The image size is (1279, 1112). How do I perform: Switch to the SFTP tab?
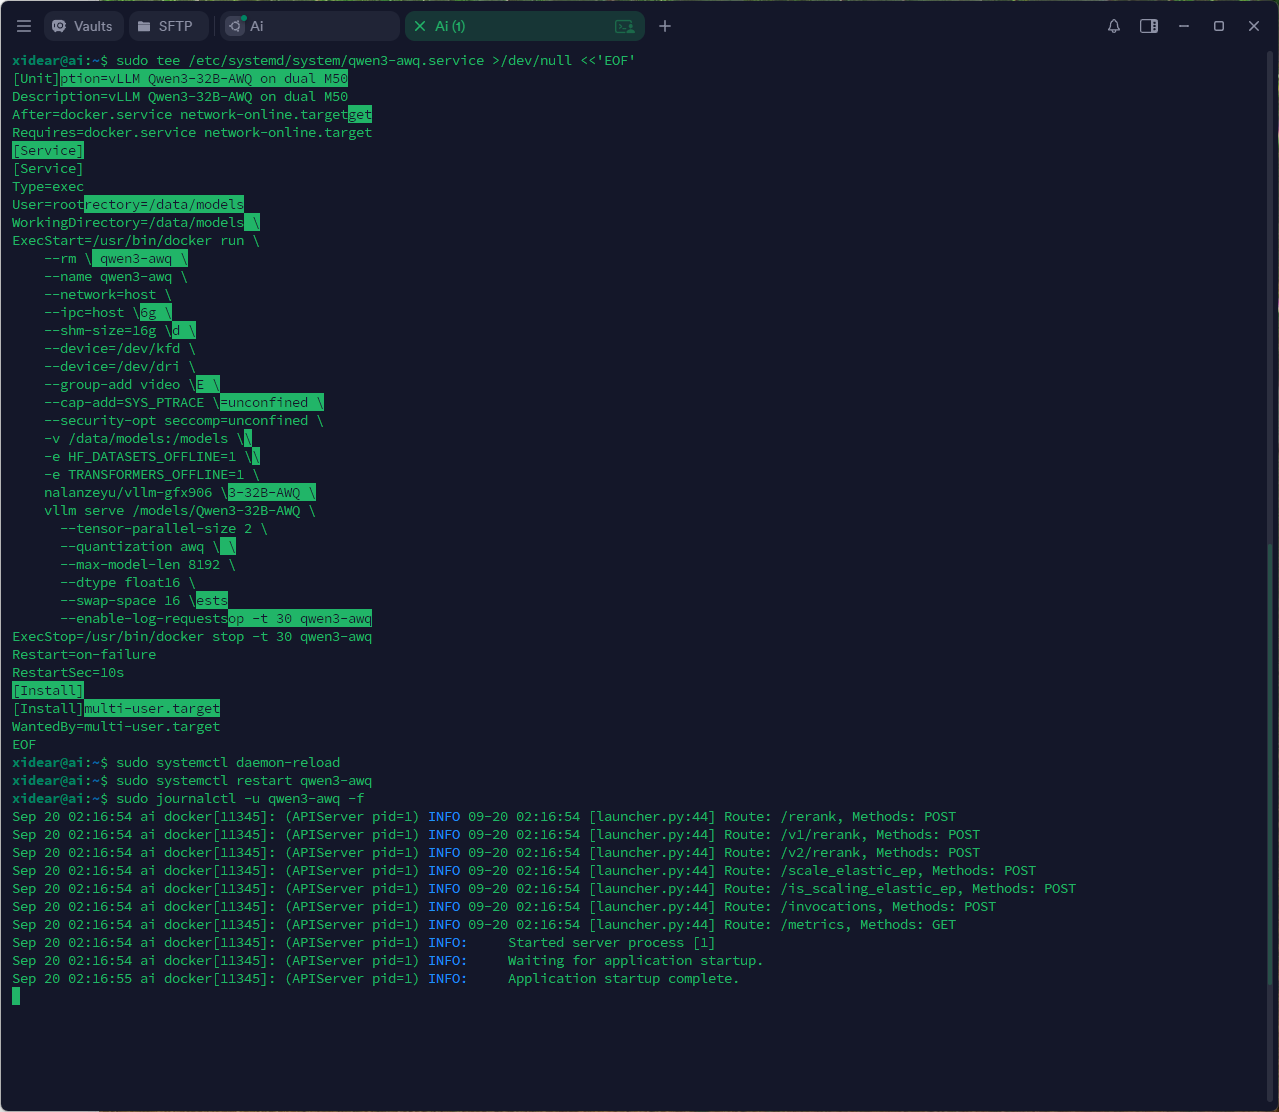coord(165,26)
